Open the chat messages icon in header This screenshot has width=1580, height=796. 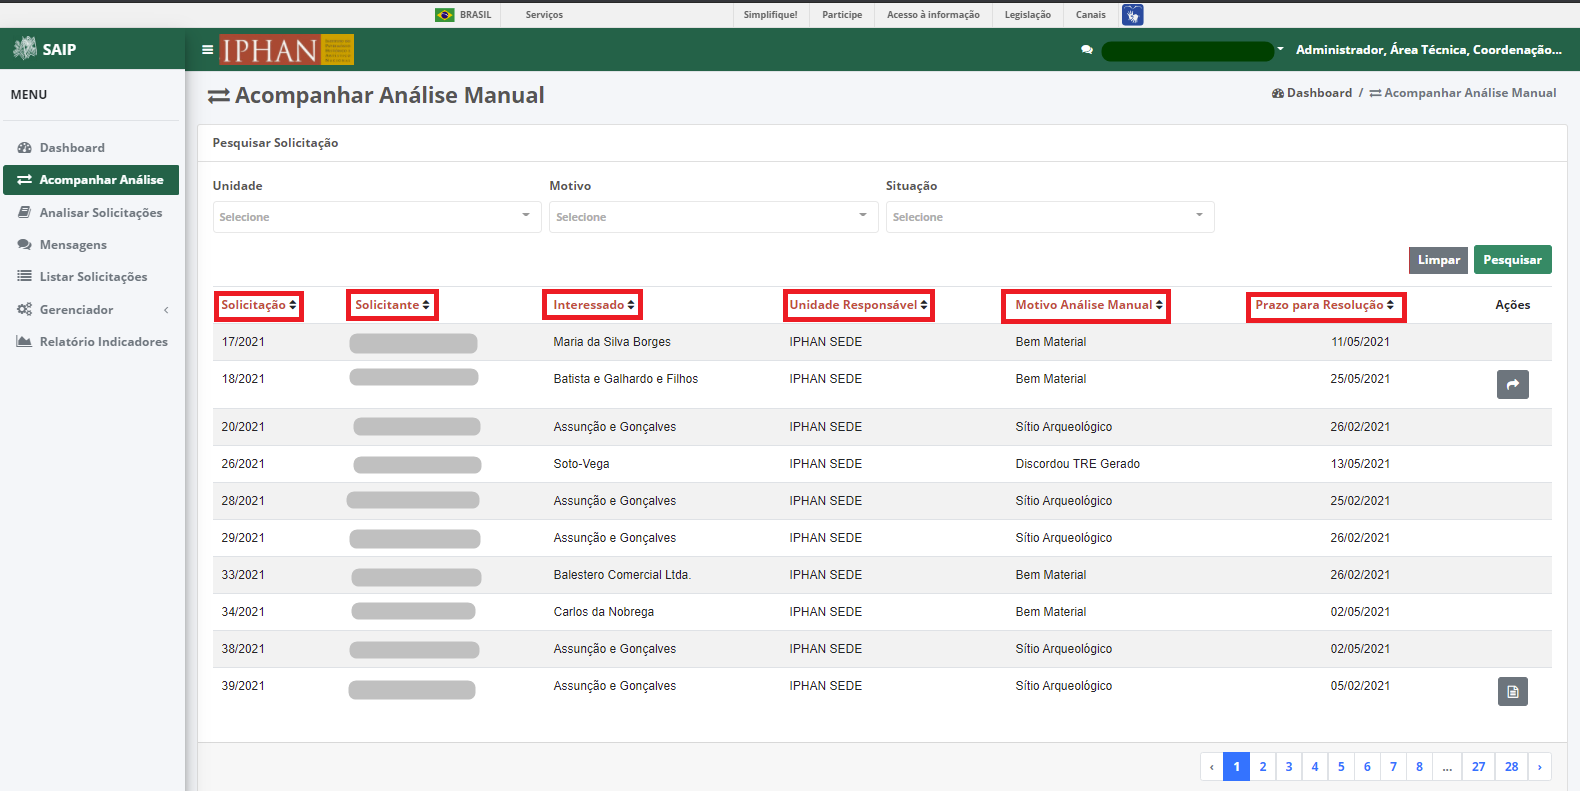(x=1087, y=49)
